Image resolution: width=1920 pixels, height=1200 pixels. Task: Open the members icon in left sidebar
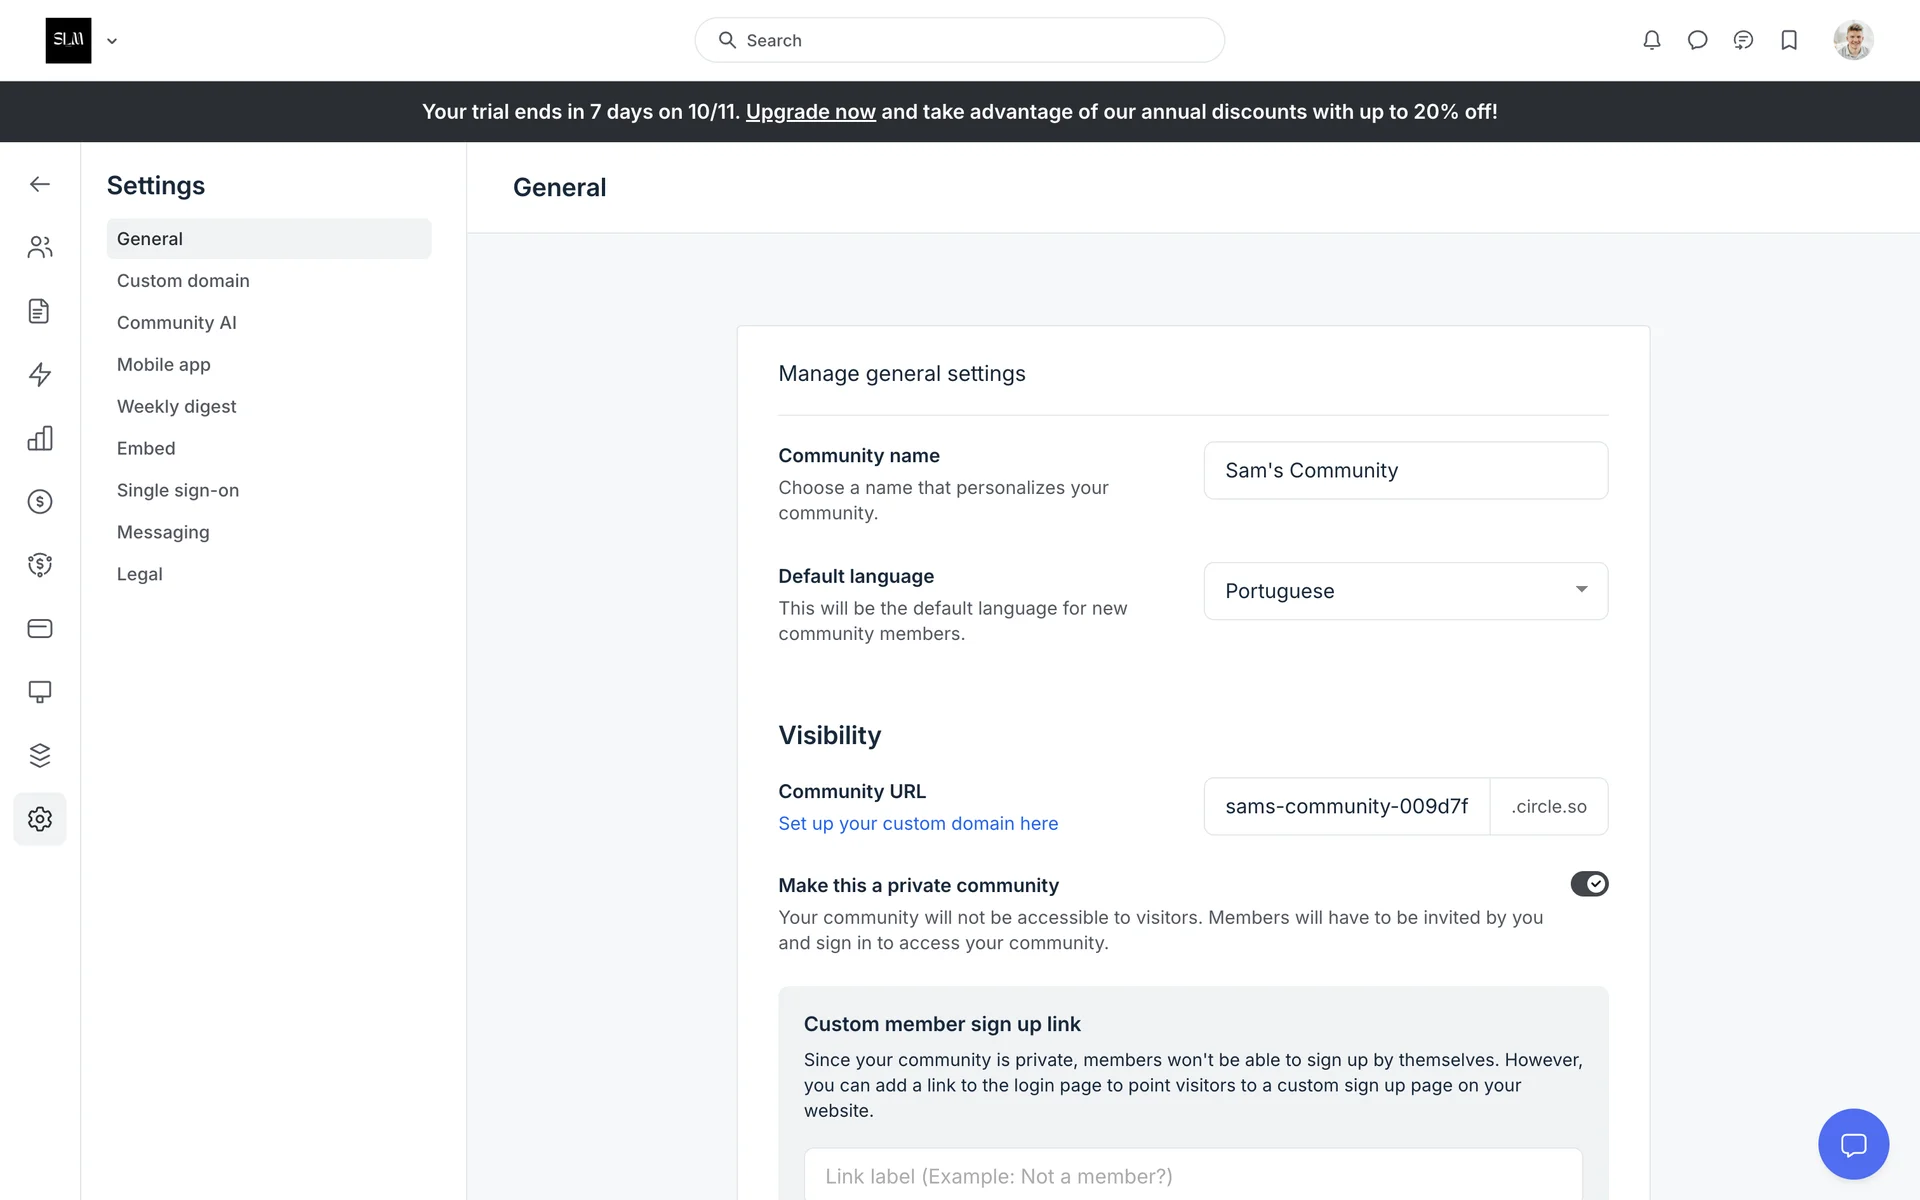coord(40,247)
